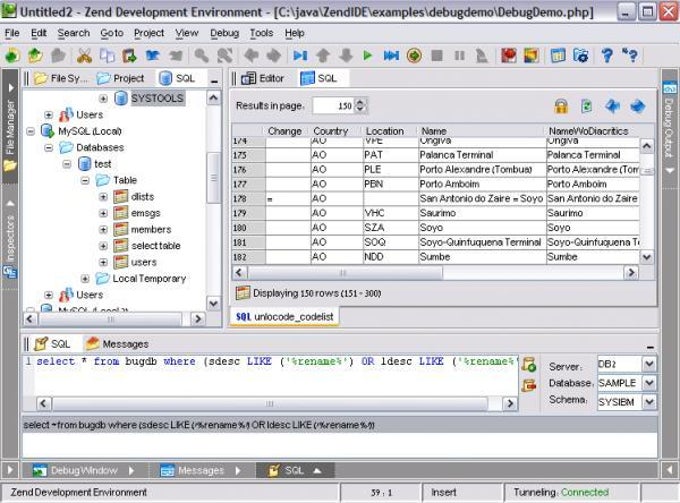Click the grey stop debug square

pyautogui.click(x=437, y=56)
